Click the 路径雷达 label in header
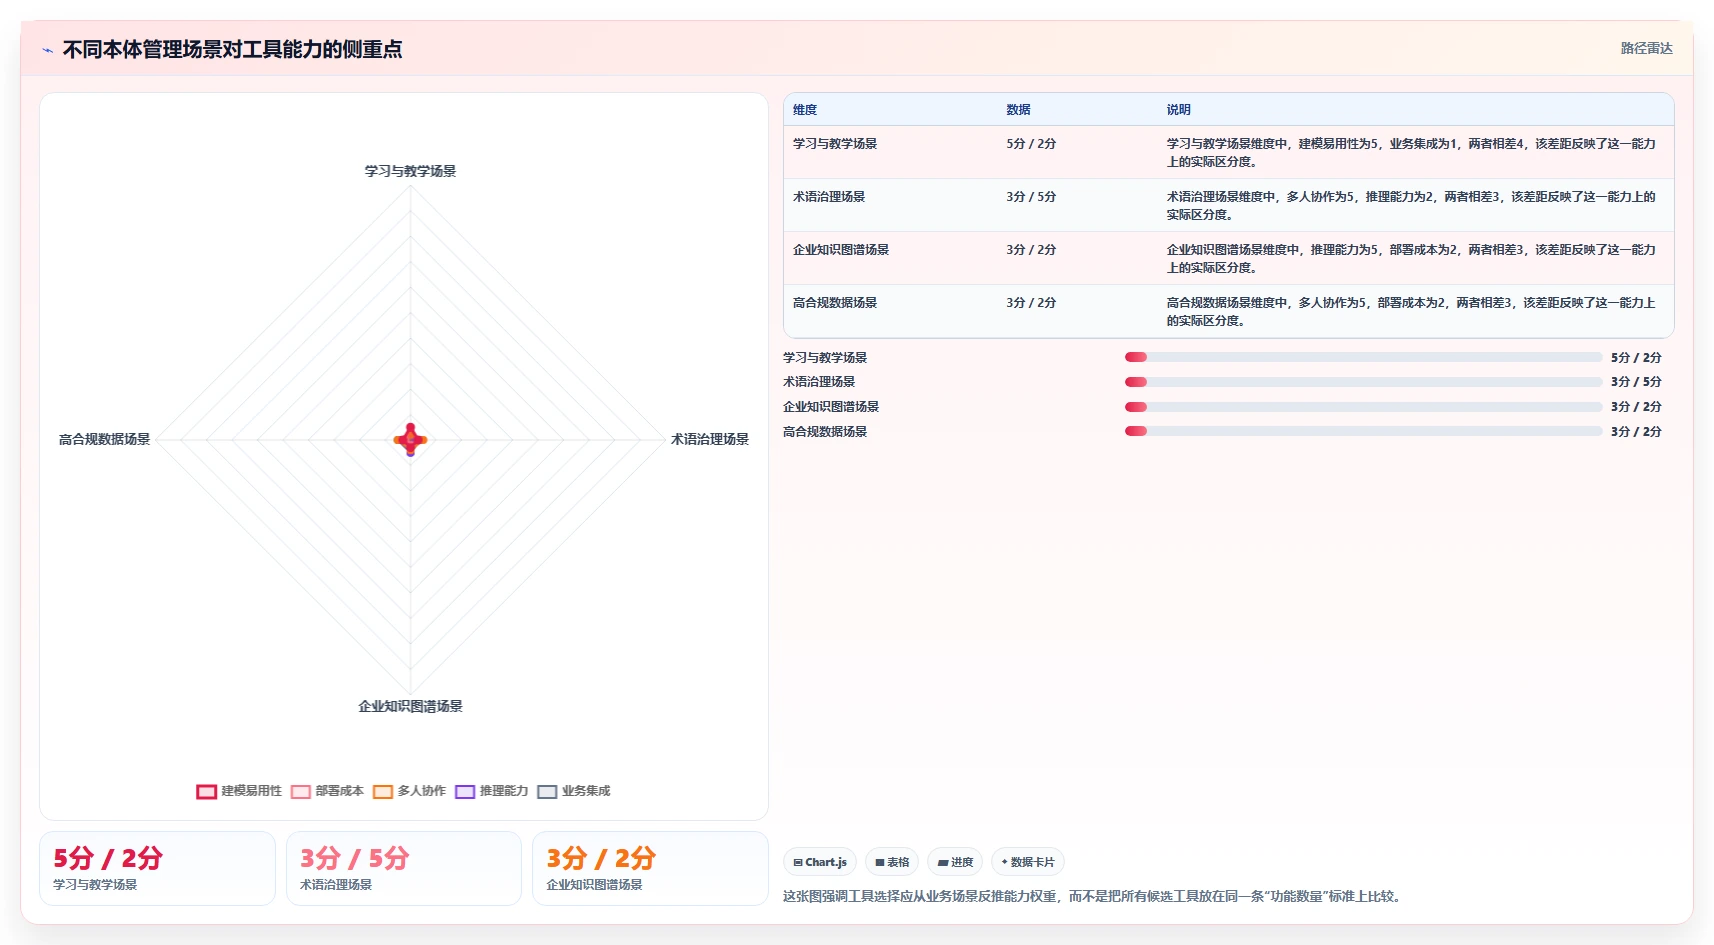 click(x=1646, y=48)
